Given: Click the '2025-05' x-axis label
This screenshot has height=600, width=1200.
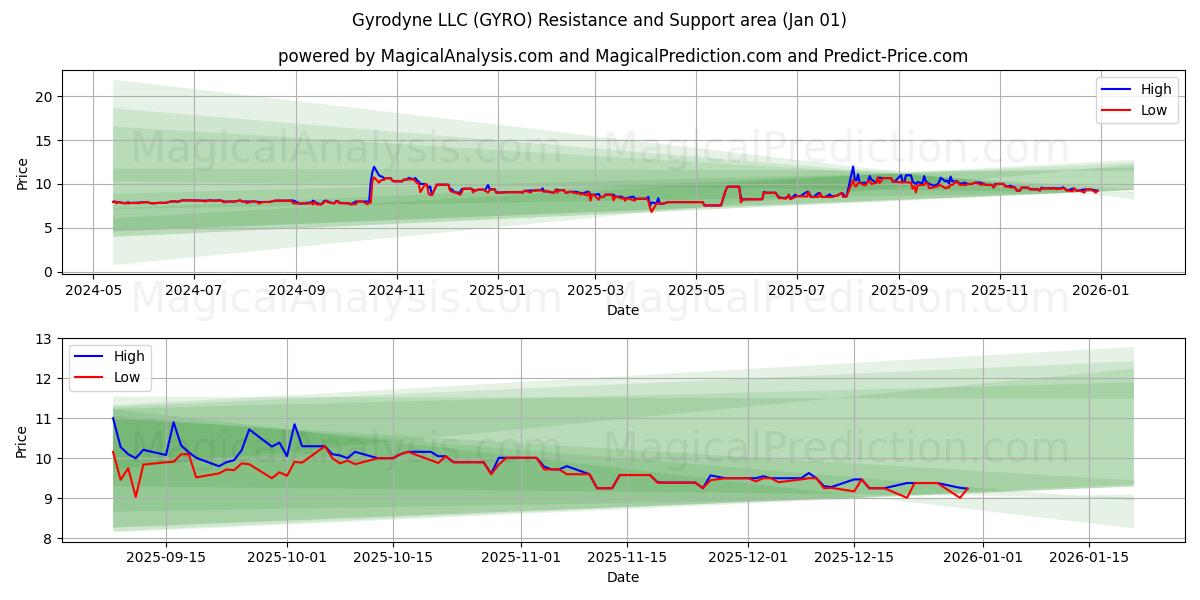Looking at the screenshot, I should tap(696, 290).
